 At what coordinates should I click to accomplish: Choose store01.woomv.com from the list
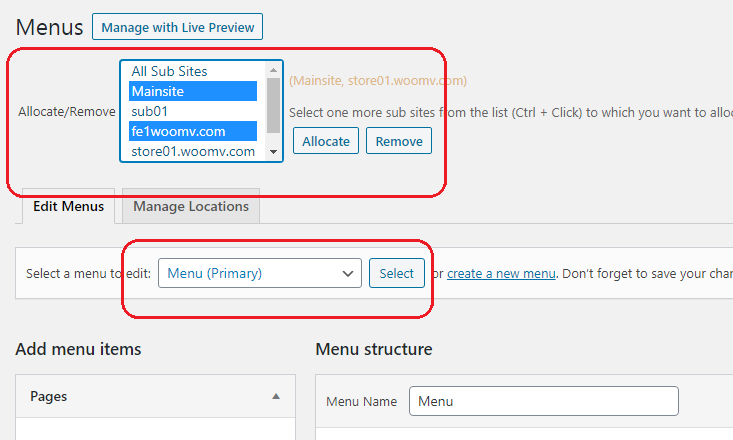193,151
